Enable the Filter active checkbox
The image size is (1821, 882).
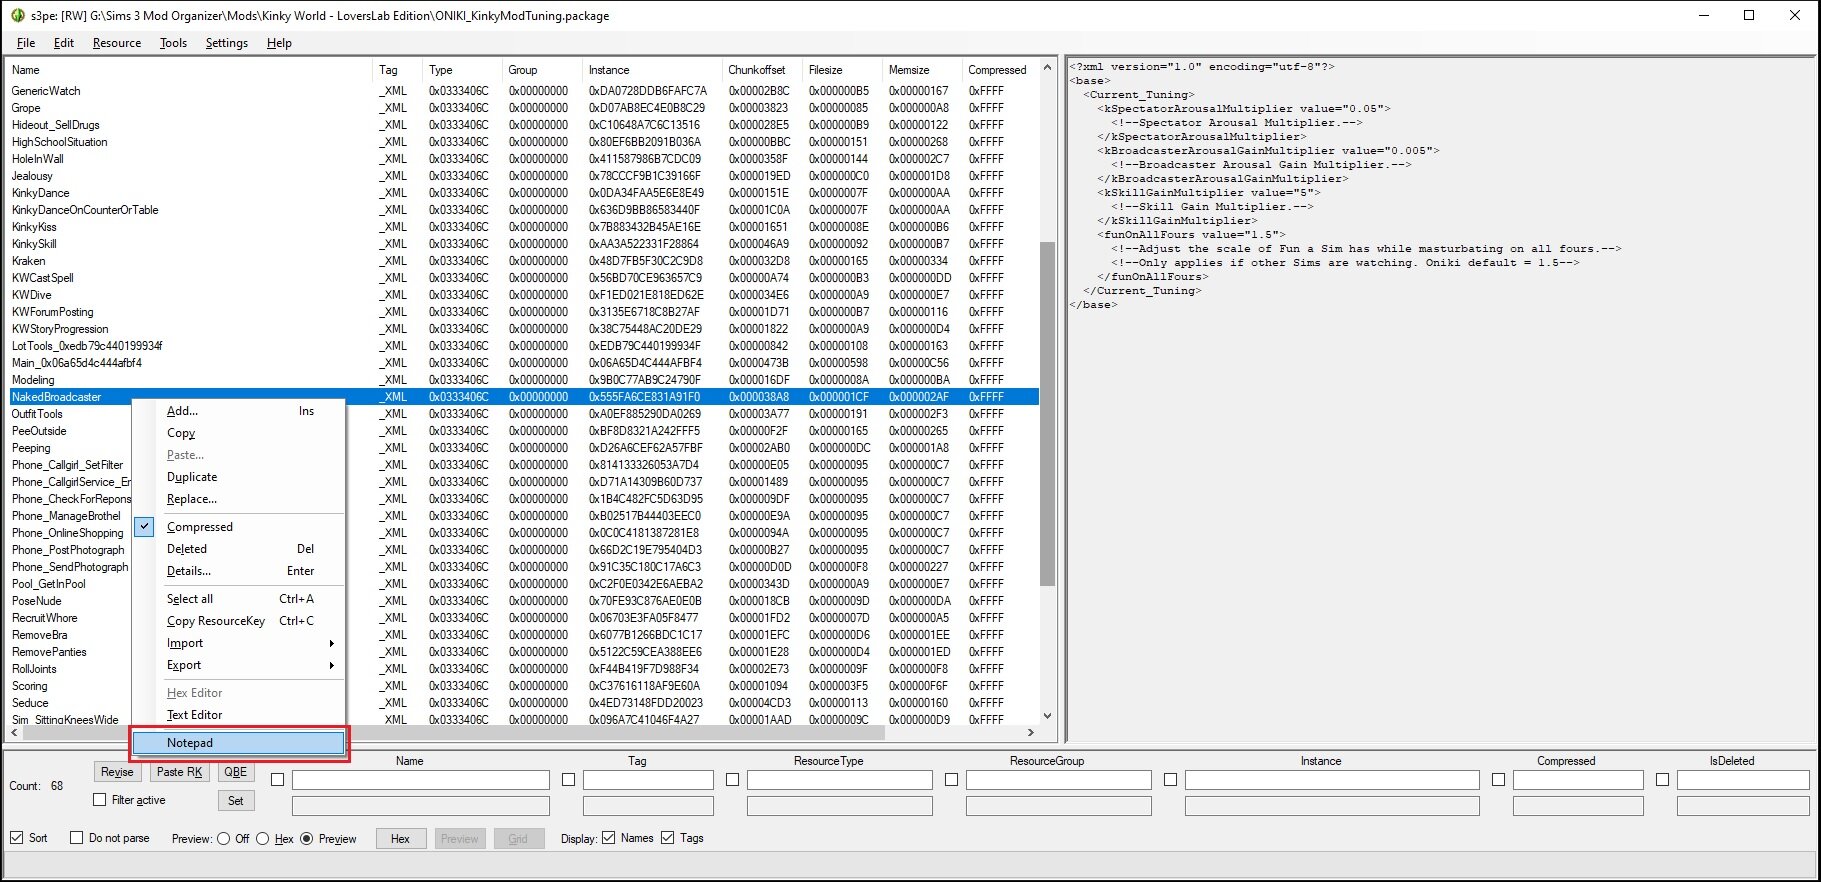tap(99, 800)
